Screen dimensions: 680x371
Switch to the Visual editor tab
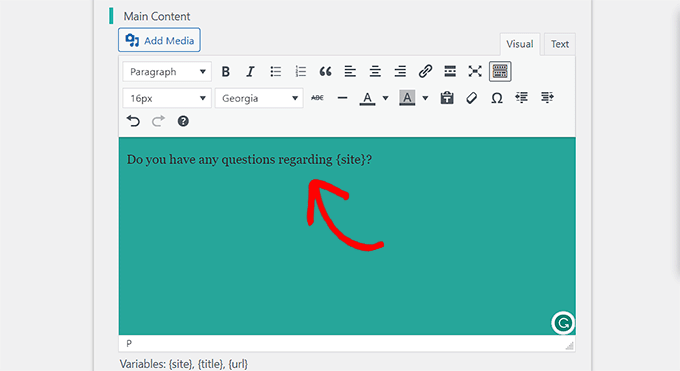(x=520, y=44)
